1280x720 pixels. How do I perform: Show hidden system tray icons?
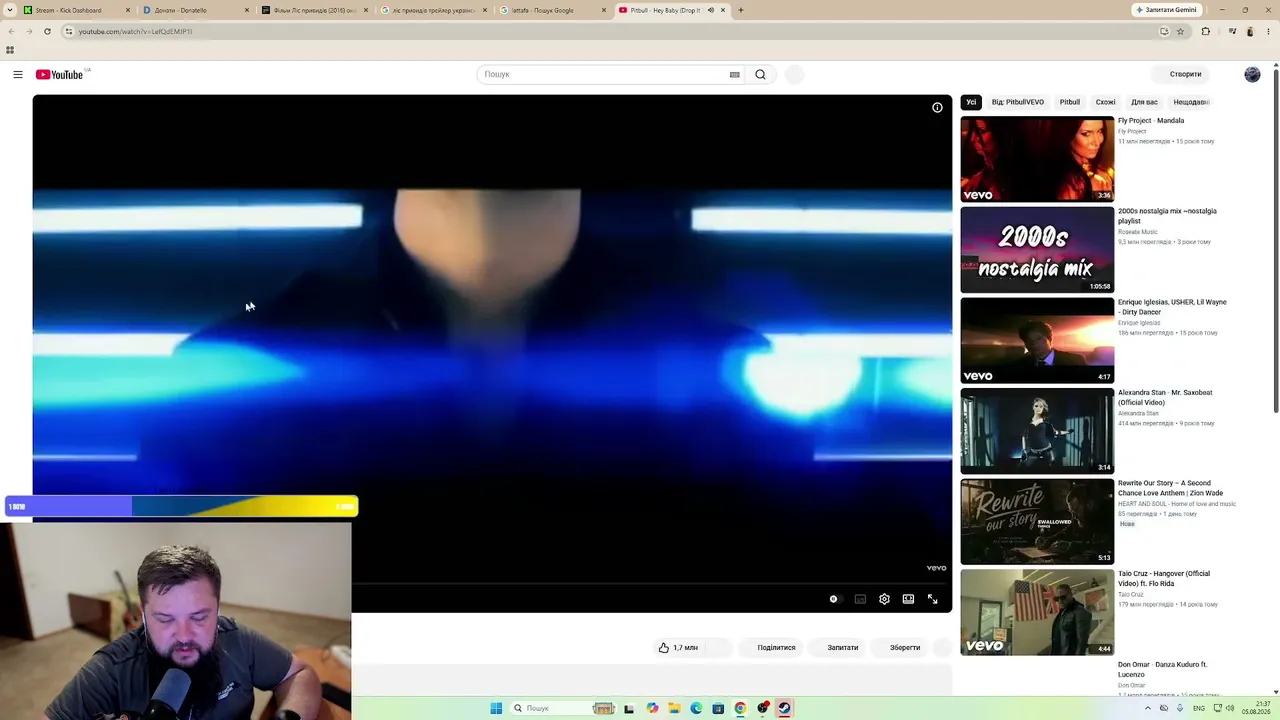[1148, 708]
